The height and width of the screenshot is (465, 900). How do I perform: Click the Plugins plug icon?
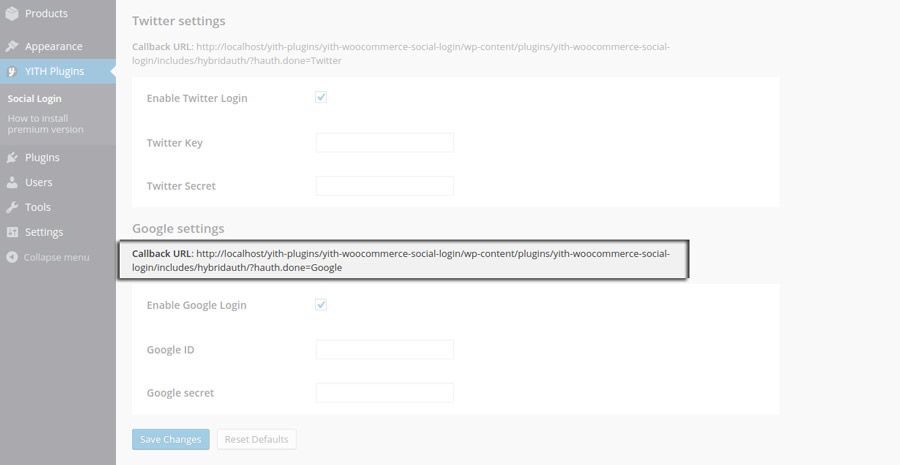12,158
